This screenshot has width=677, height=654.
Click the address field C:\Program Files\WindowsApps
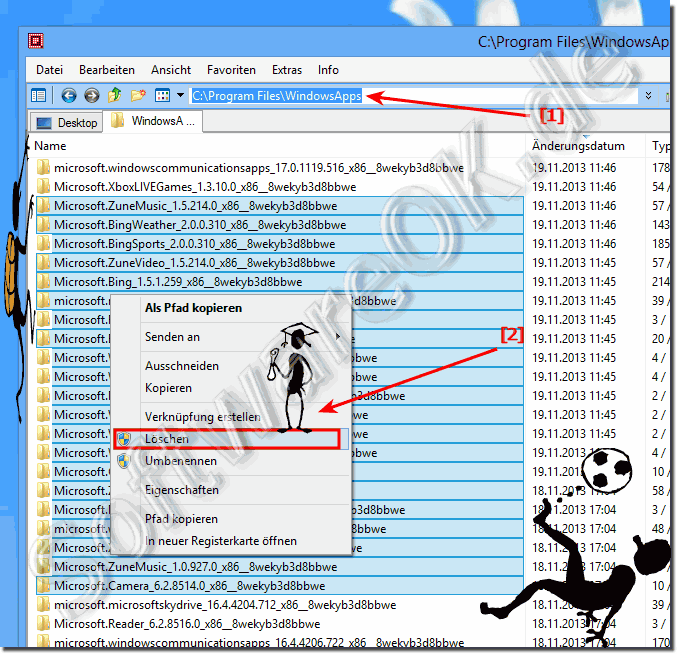414,95
